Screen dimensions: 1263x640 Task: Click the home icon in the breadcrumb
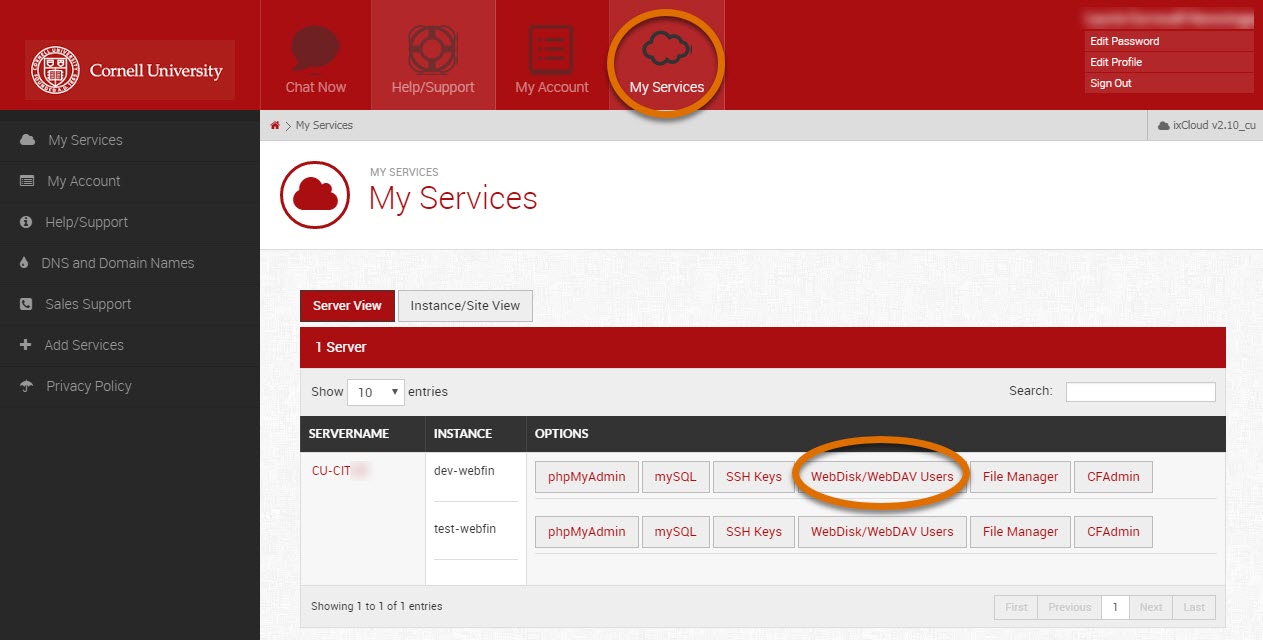275,125
